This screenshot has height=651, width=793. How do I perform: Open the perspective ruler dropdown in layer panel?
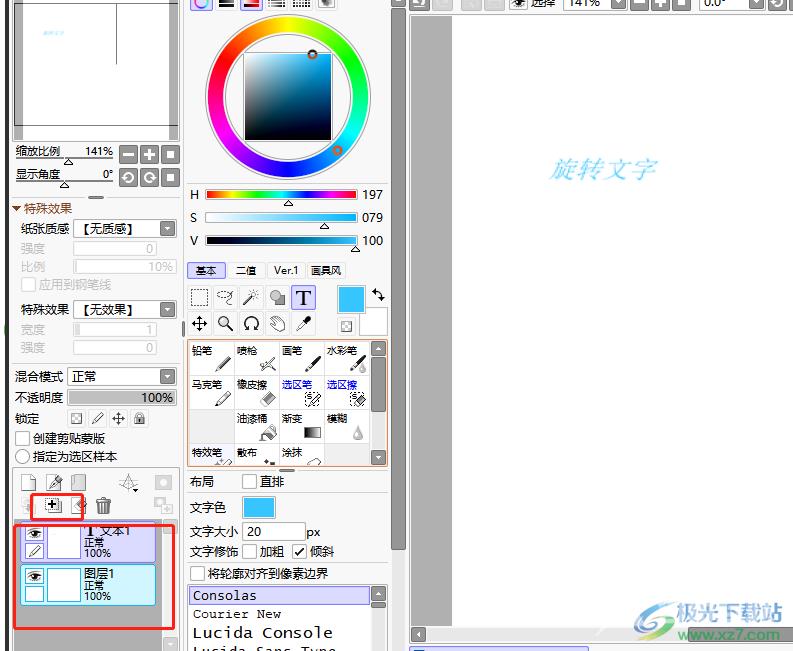[x=129, y=483]
